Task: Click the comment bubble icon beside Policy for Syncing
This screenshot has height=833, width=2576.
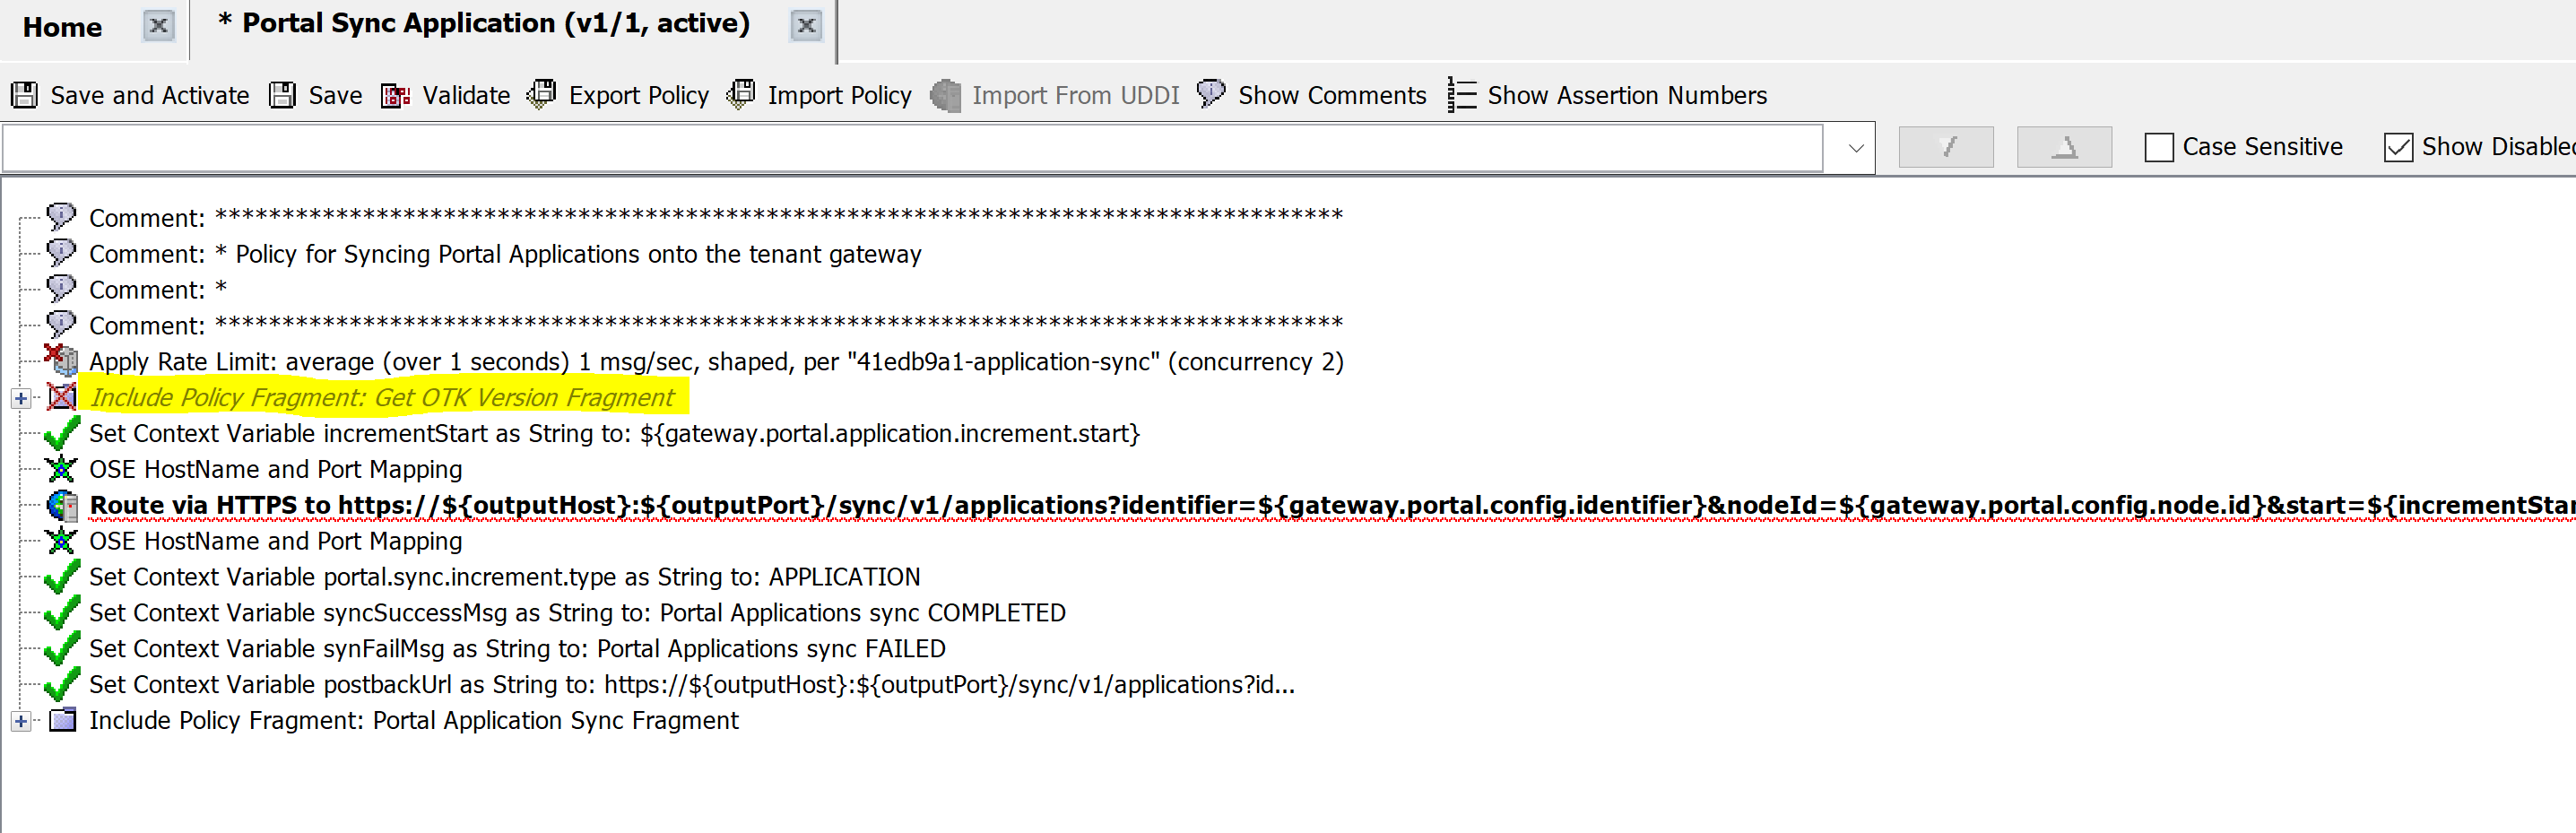Action: pyautogui.click(x=61, y=252)
